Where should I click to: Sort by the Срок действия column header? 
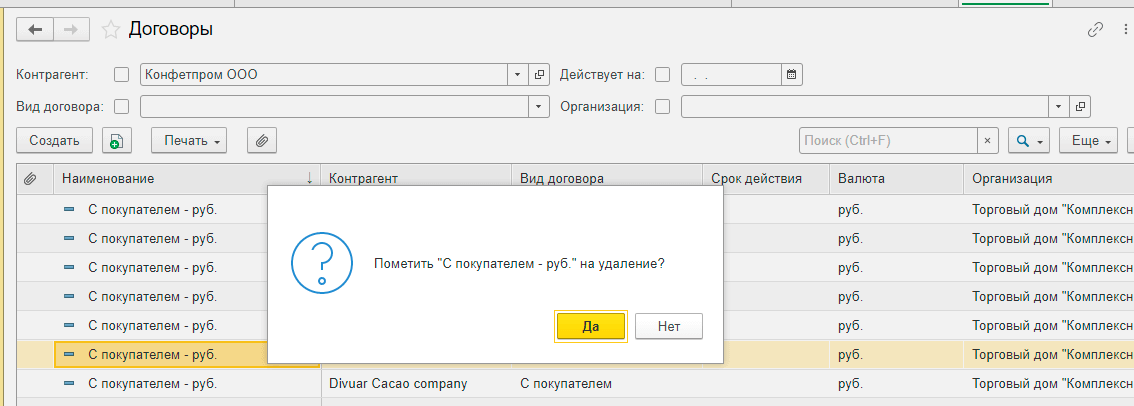766,179
